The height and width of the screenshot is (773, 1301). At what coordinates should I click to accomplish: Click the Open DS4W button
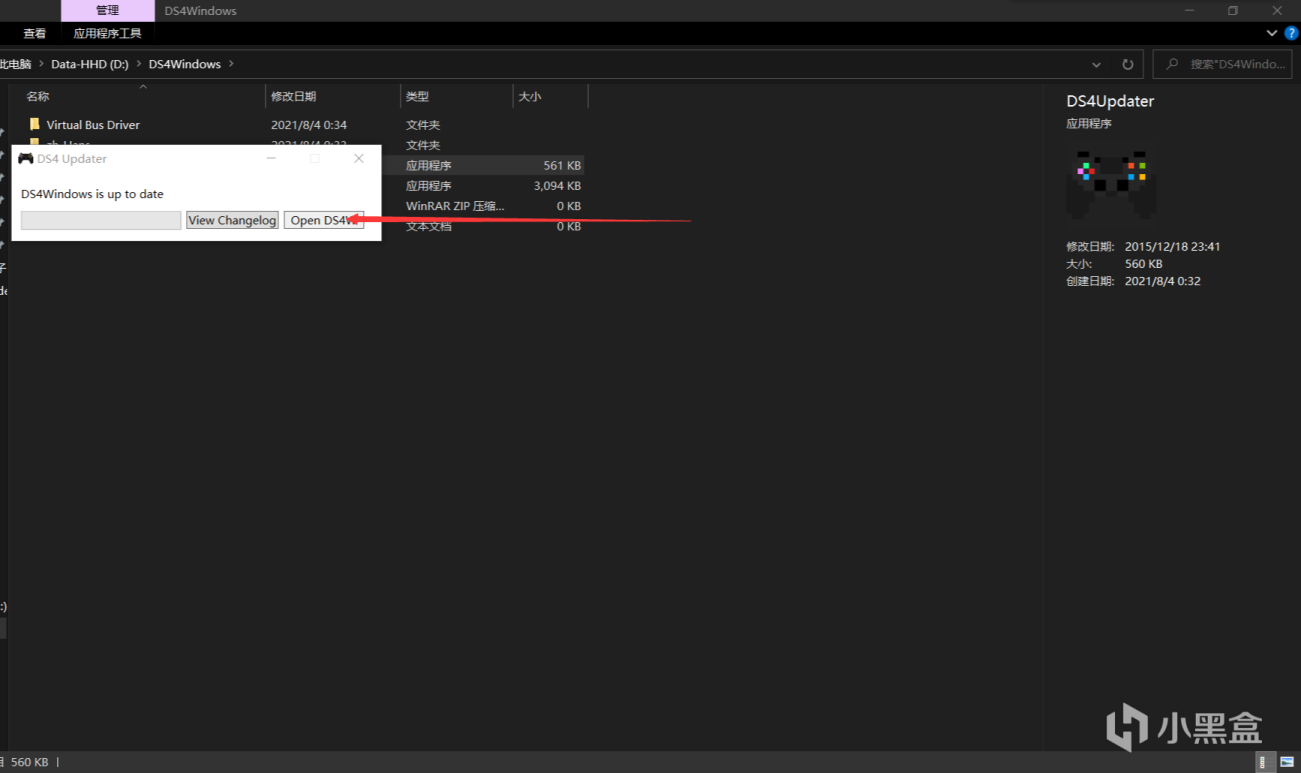pos(324,220)
